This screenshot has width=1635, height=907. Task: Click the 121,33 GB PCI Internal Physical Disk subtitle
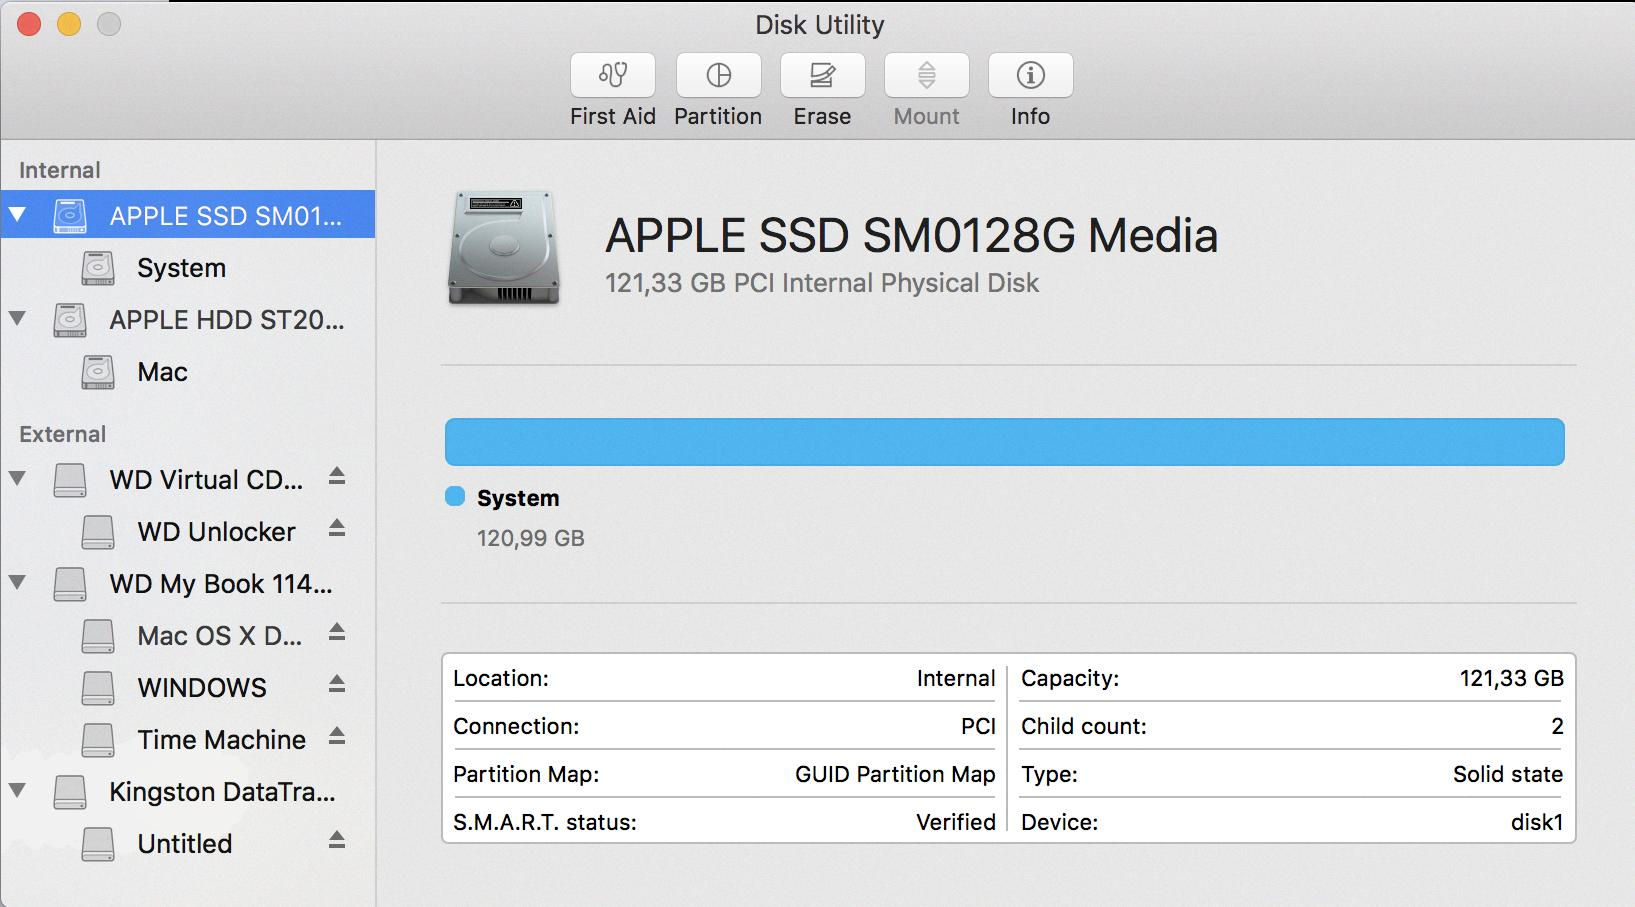pyautogui.click(x=822, y=283)
